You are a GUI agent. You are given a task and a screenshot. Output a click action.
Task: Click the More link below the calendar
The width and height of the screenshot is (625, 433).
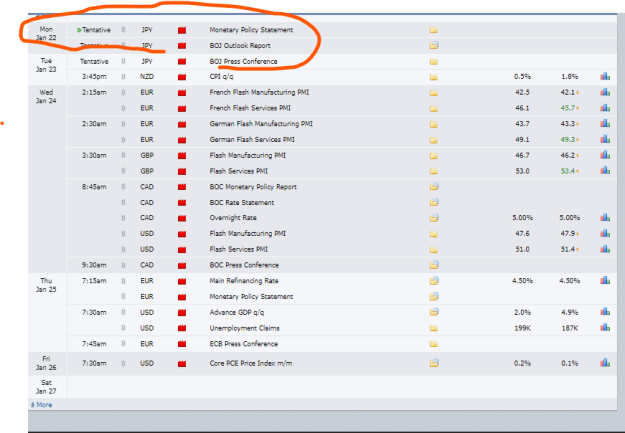(41, 405)
